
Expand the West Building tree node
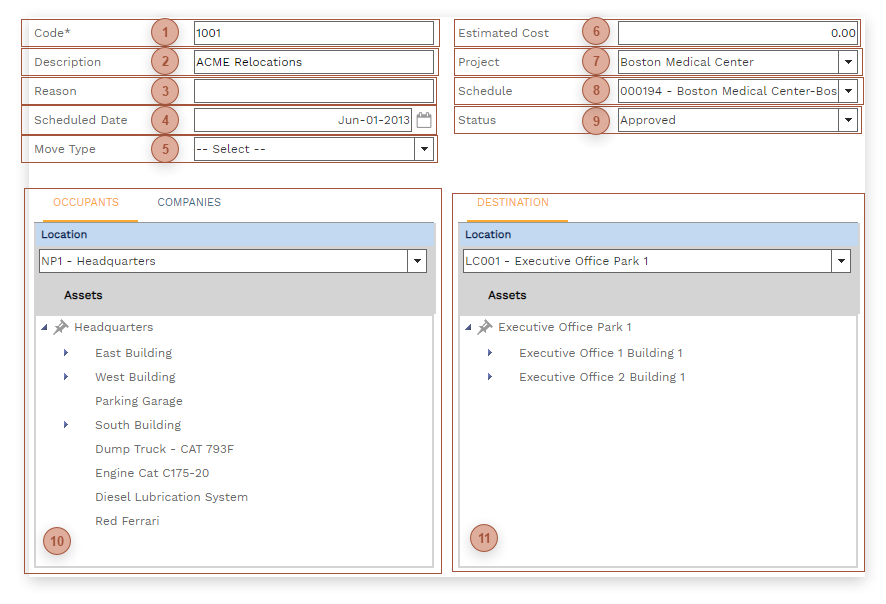point(66,377)
